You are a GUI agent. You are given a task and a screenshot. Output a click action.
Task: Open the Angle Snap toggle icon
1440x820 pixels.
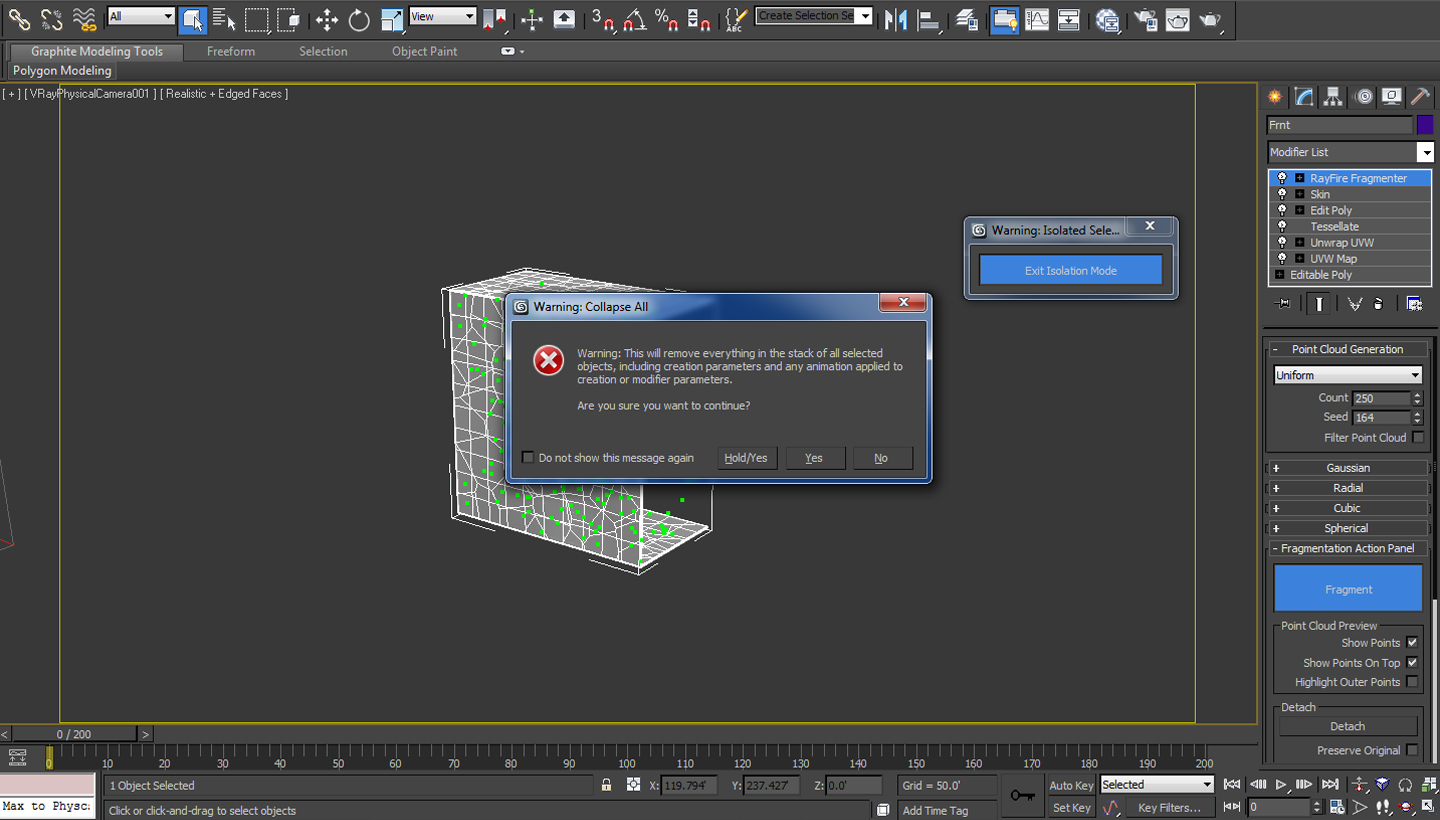click(x=634, y=19)
